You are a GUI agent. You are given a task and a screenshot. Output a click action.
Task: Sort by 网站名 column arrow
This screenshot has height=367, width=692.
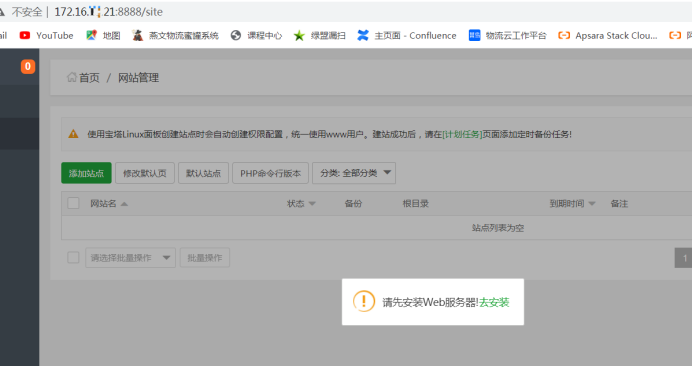point(124,204)
